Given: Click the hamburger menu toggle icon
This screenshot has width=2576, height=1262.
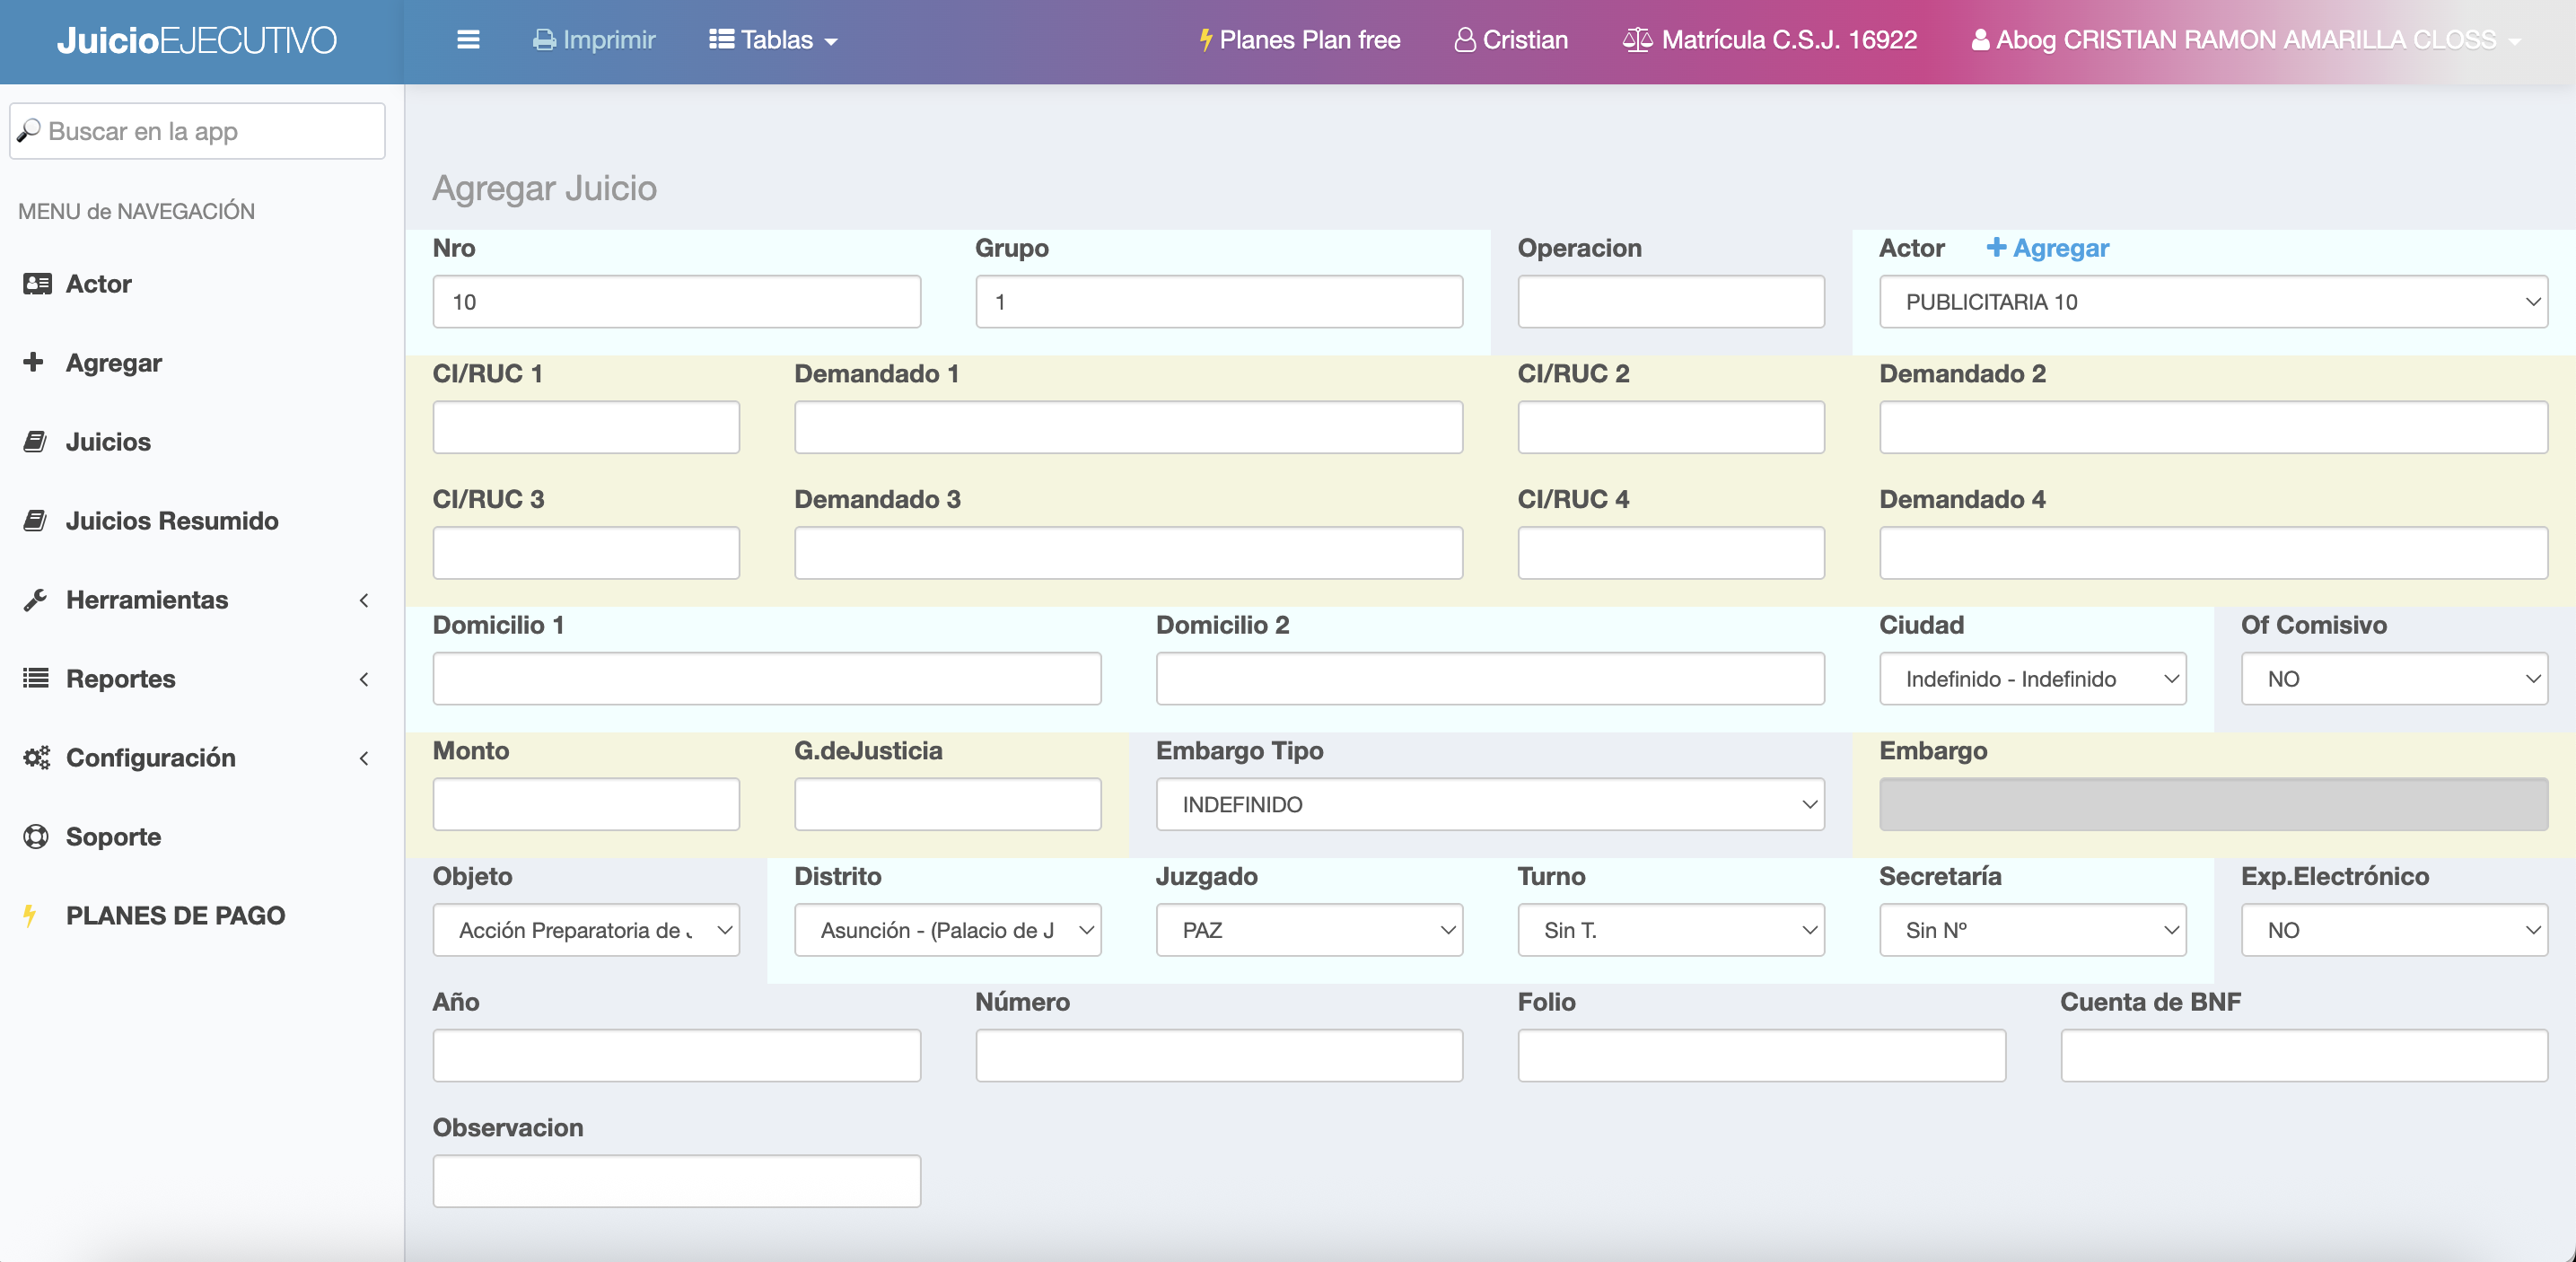Looking at the screenshot, I should coord(468,40).
